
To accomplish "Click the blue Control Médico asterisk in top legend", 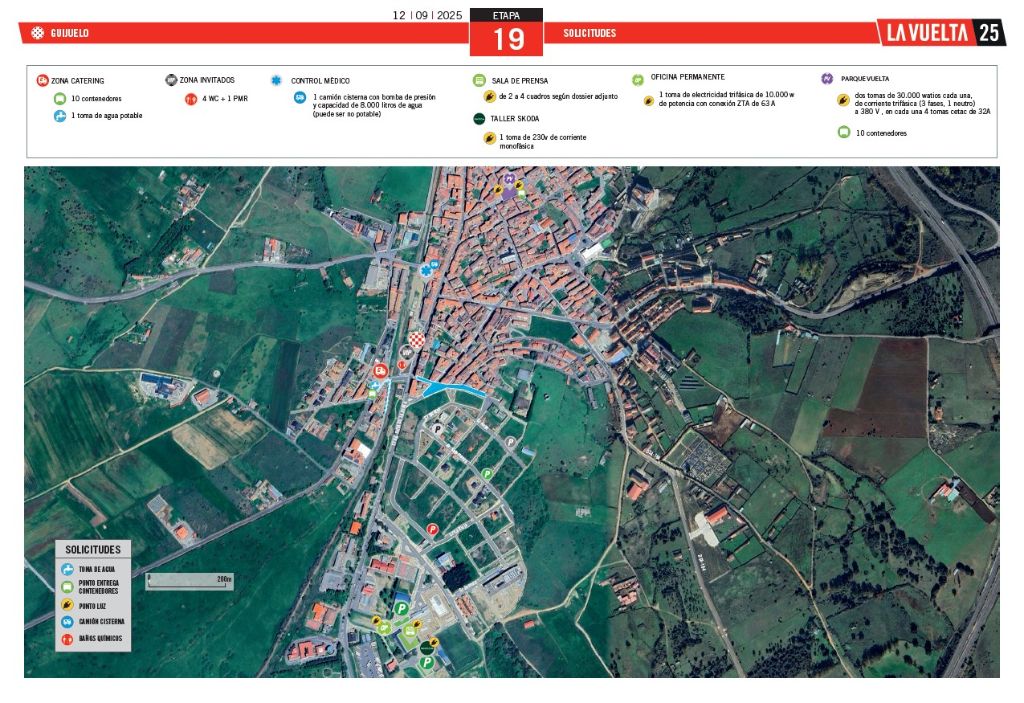I will [276, 80].
